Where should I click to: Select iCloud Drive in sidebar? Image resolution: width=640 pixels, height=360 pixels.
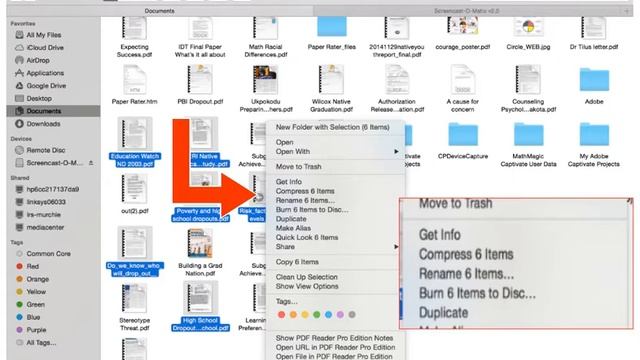[x=45, y=48]
